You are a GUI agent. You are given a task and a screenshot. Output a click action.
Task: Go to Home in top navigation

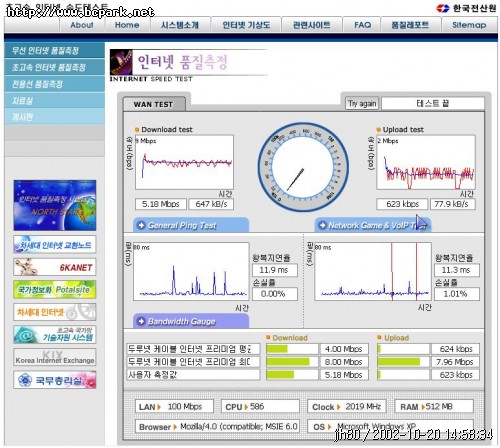click(127, 25)
